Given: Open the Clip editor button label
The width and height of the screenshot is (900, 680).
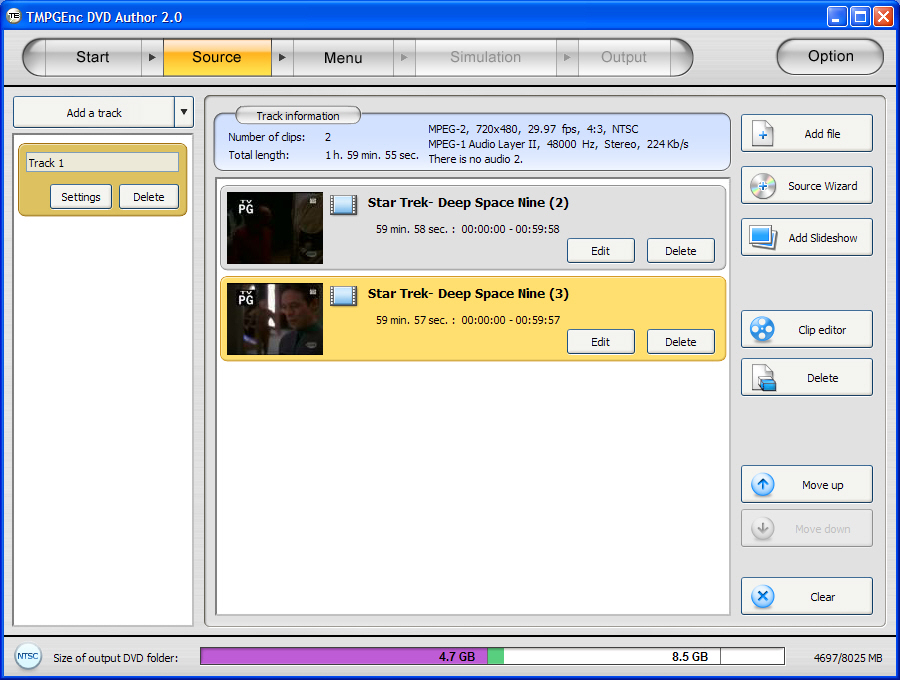Looking at the screenshot, I should [822, 330].
